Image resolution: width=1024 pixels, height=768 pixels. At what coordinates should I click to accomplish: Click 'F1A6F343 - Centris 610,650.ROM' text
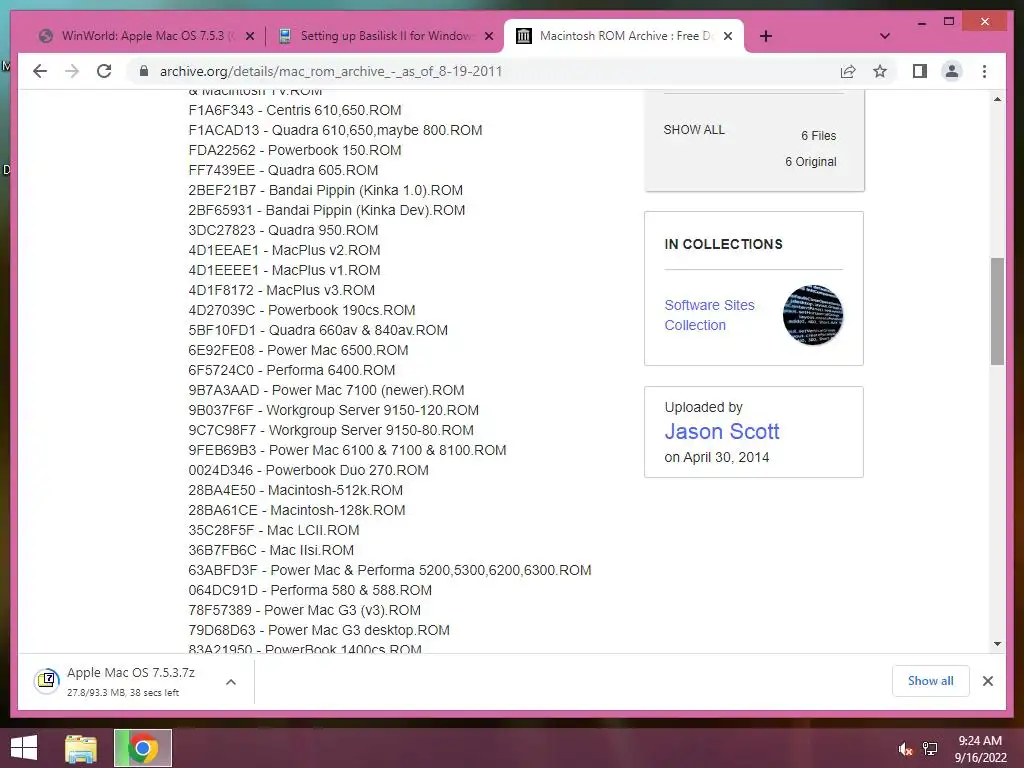(295, 110)
